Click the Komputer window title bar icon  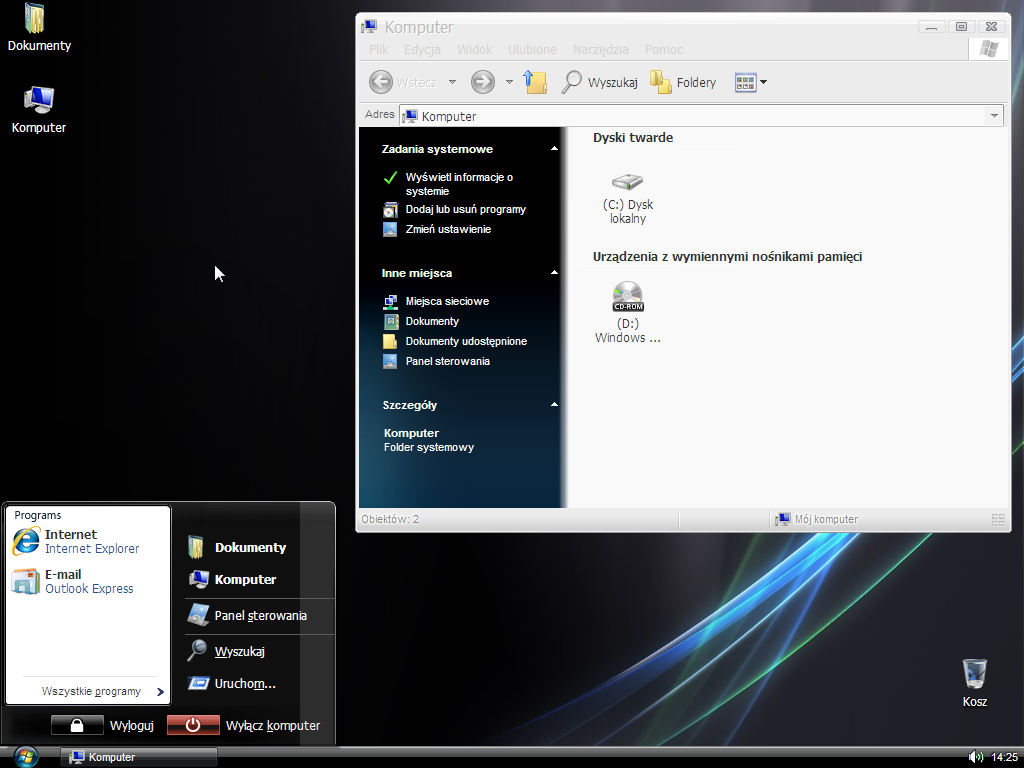click(370, 27)
